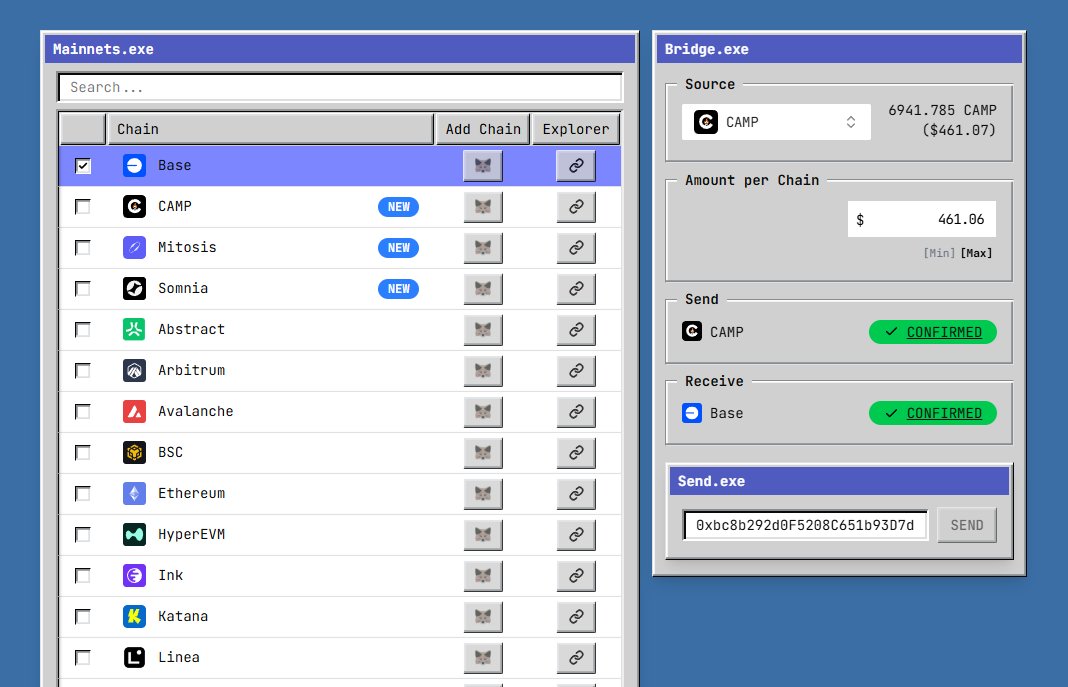Viewport: 1068px width, 687px height.
Task: Add Linea chain via MetaMask fox button
Action: coord(483,658)
